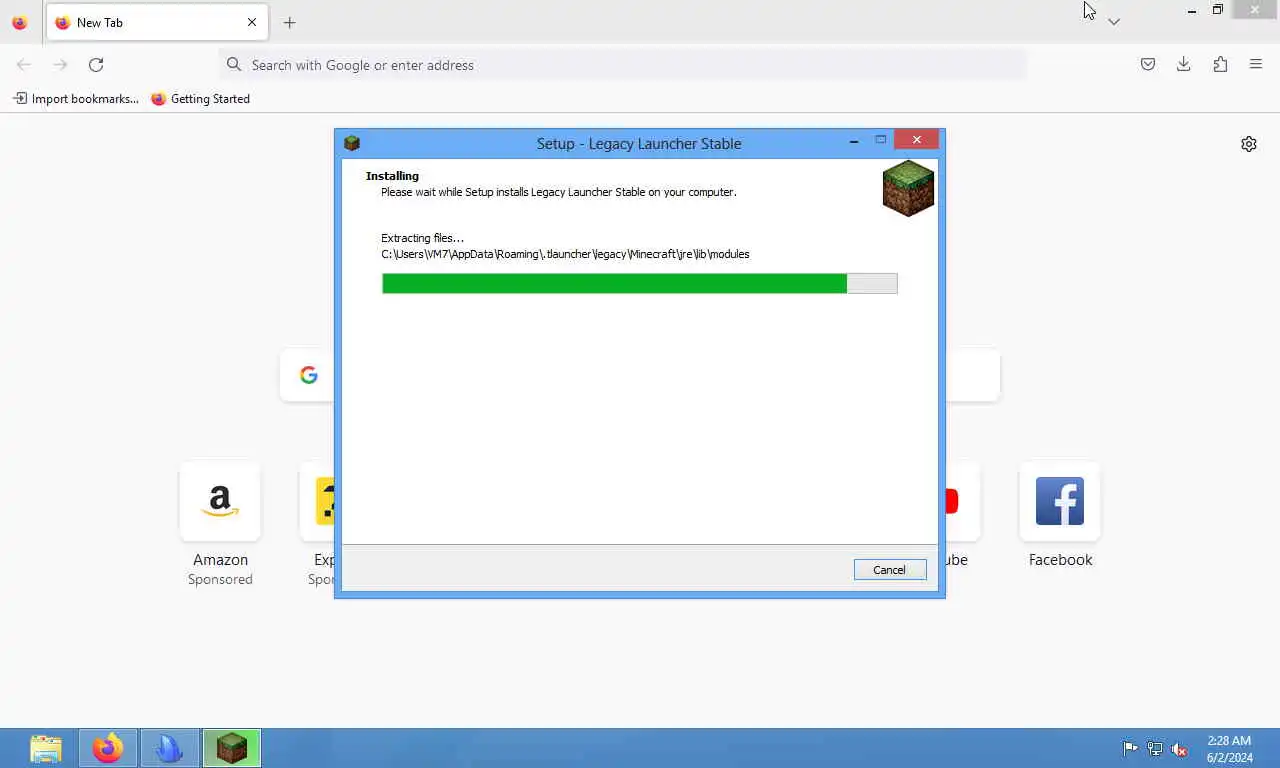Go forward to next page

click(60, 65)
